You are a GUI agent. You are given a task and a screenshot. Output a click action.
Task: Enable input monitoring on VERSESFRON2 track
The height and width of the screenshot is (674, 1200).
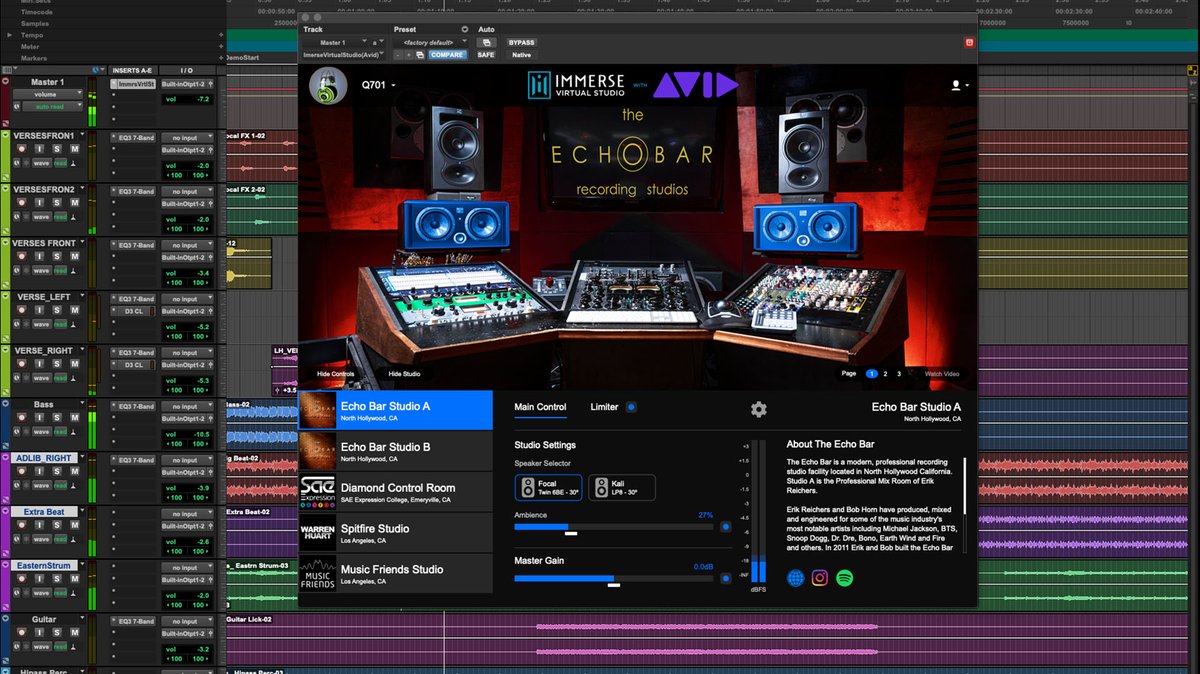[39, 202]
